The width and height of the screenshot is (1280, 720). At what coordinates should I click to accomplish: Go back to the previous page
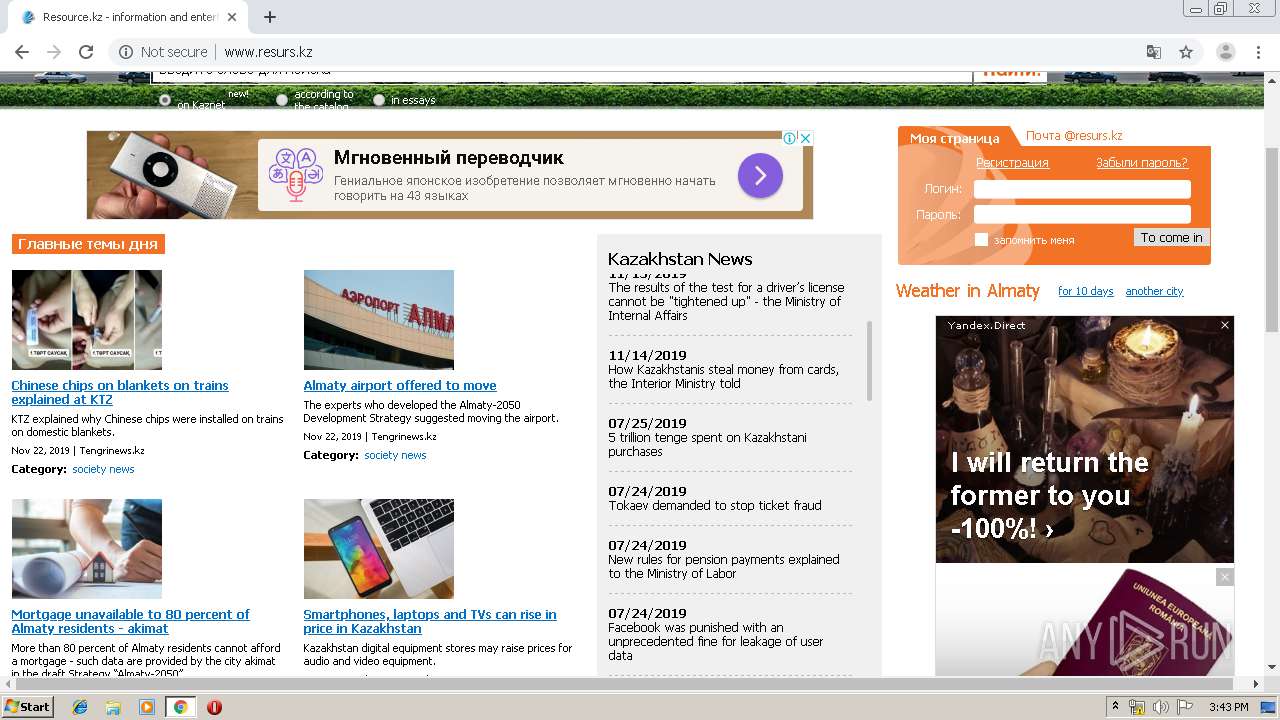pyautogui.click(x=22, y=52)
